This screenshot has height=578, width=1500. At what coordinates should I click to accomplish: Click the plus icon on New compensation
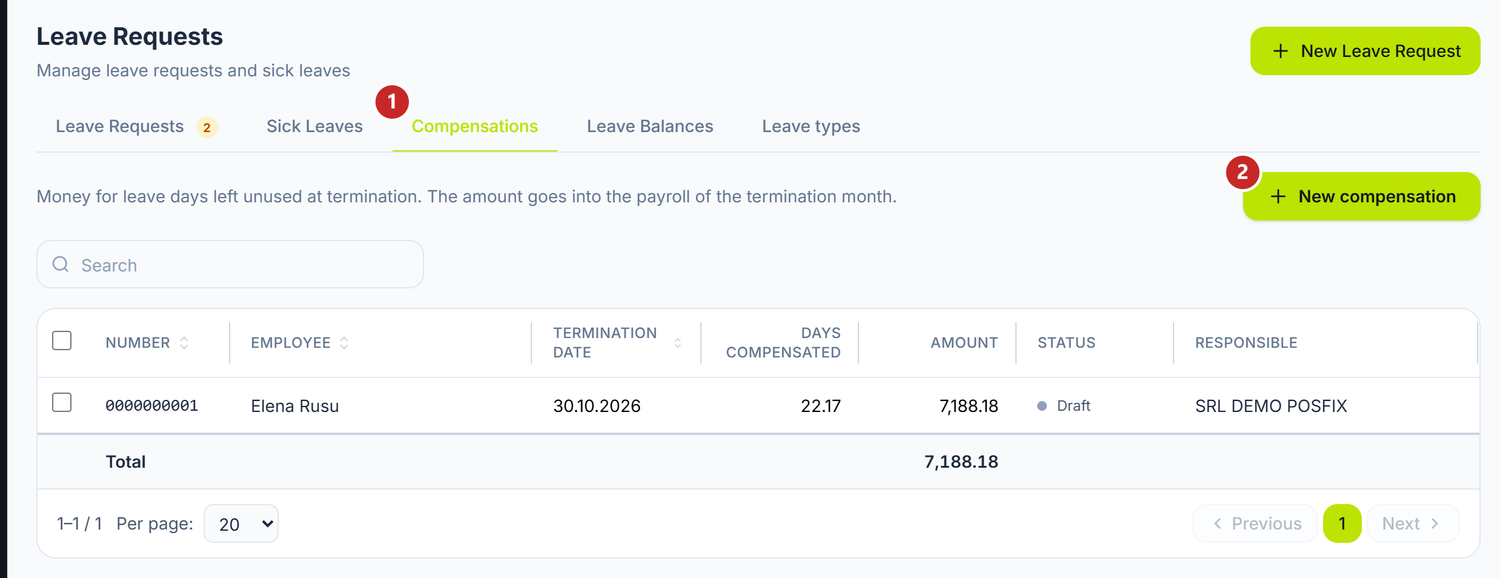click(x=1277, y=197)
